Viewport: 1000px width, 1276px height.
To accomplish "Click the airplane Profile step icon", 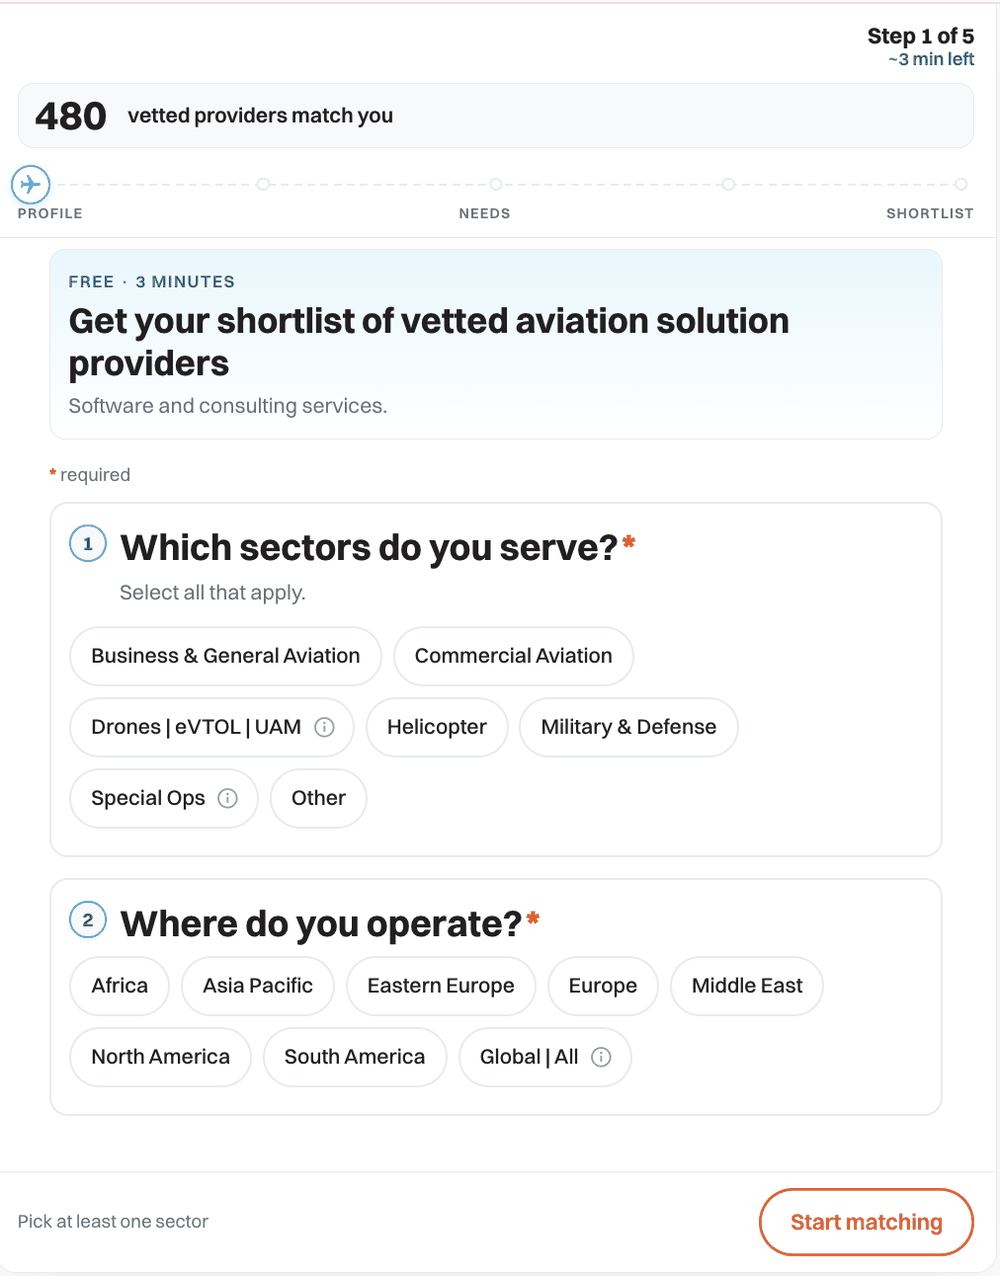I will (31, 185).
